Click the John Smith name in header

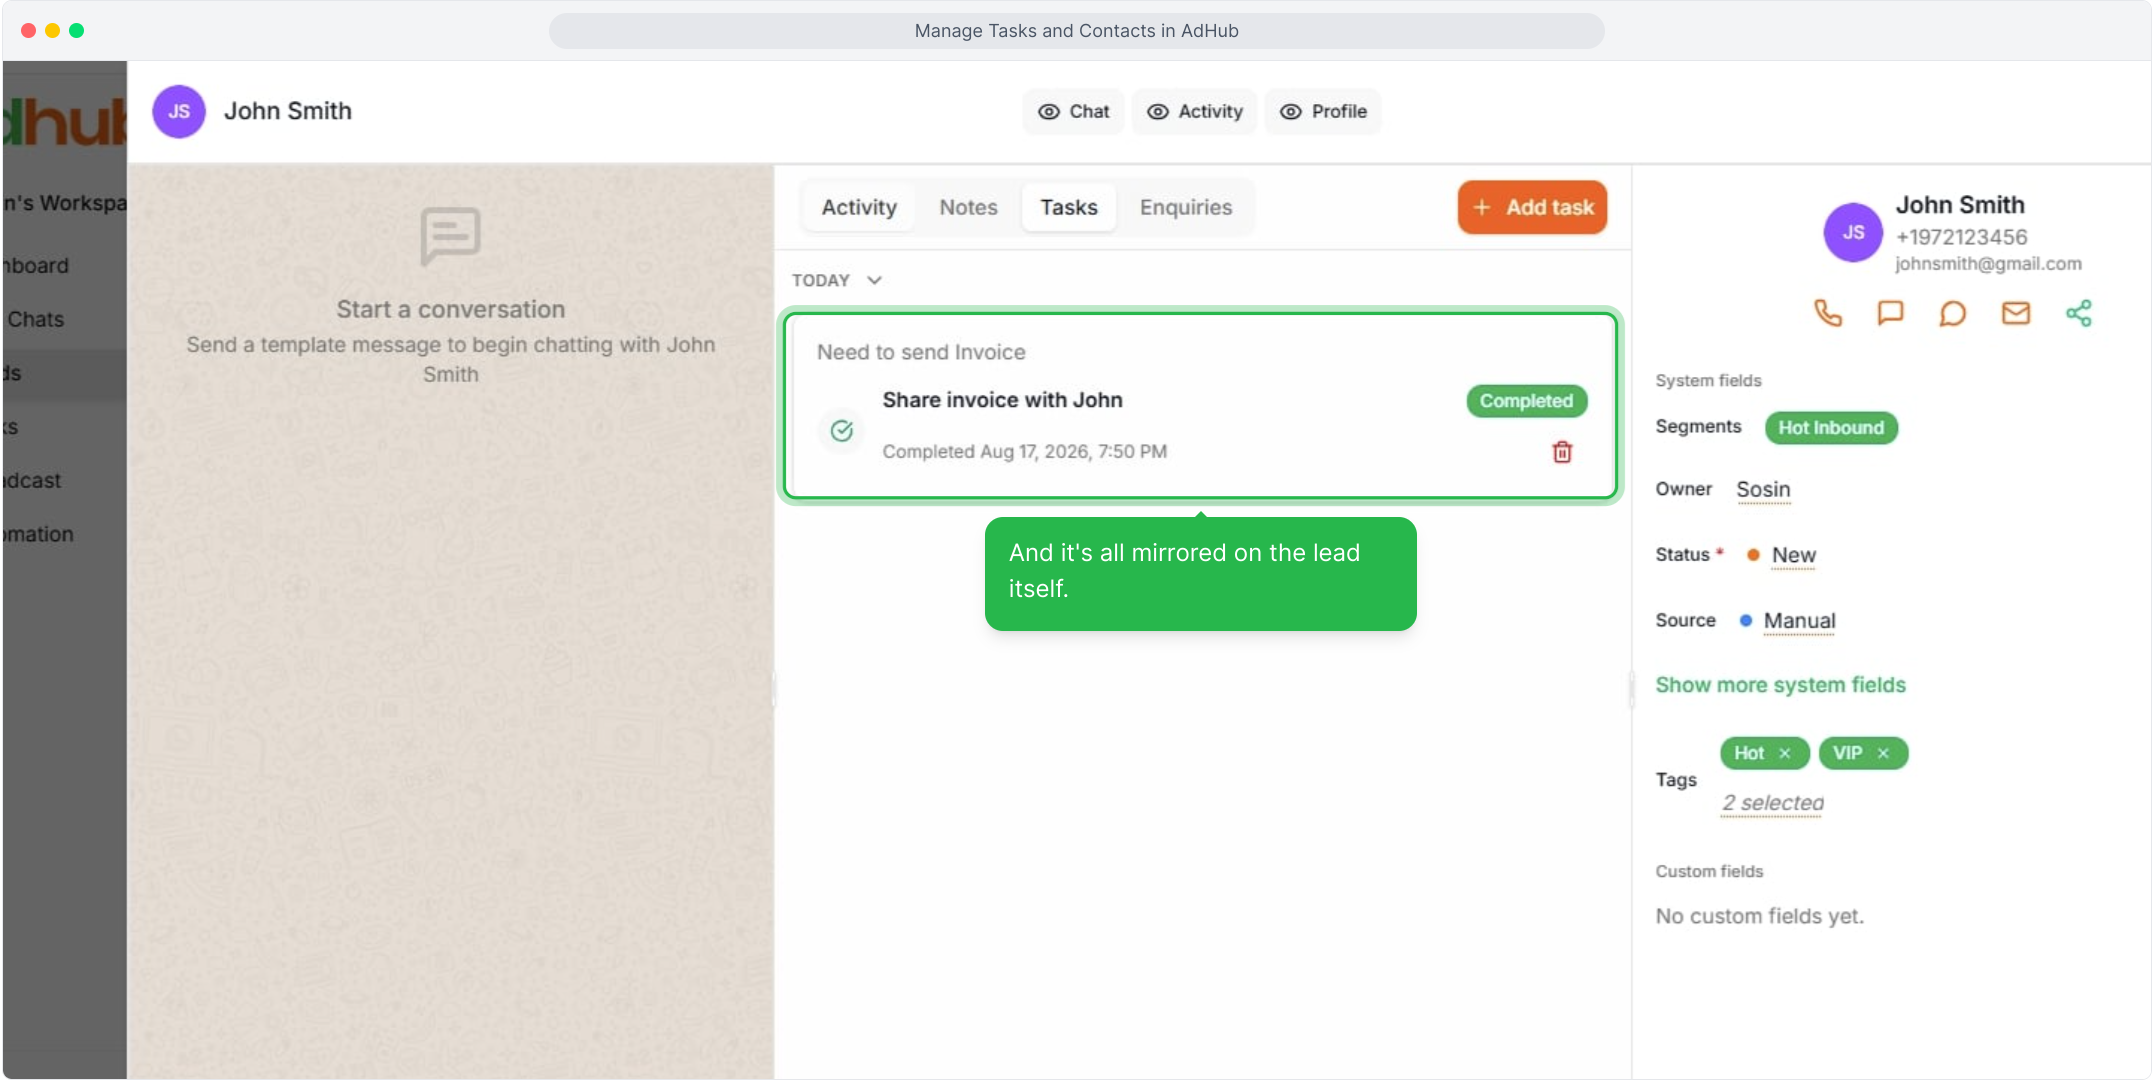(x=288, y=111)
